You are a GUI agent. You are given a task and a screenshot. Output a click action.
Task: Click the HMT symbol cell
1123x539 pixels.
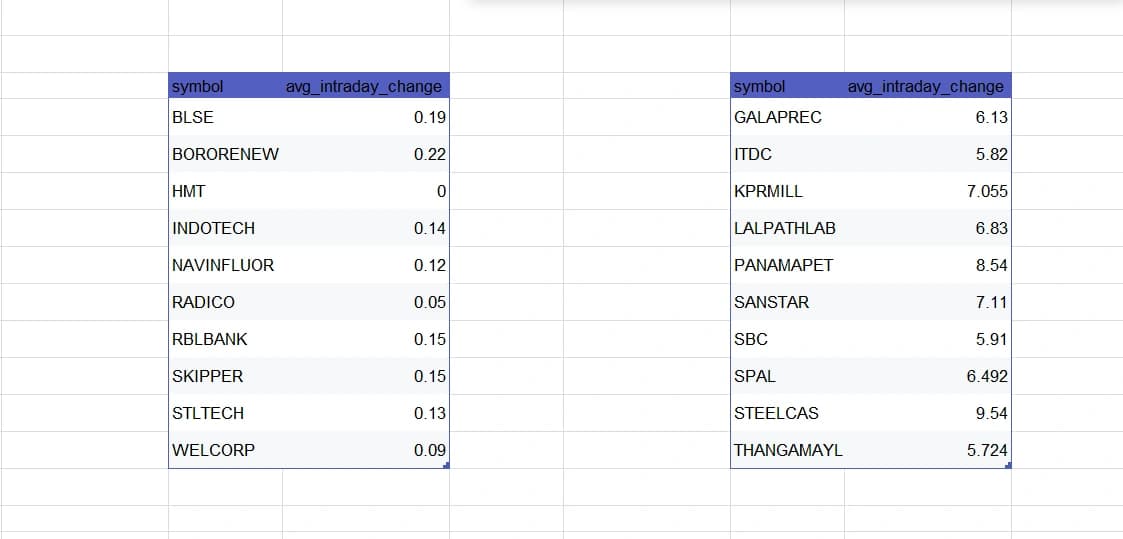point(226,191)
